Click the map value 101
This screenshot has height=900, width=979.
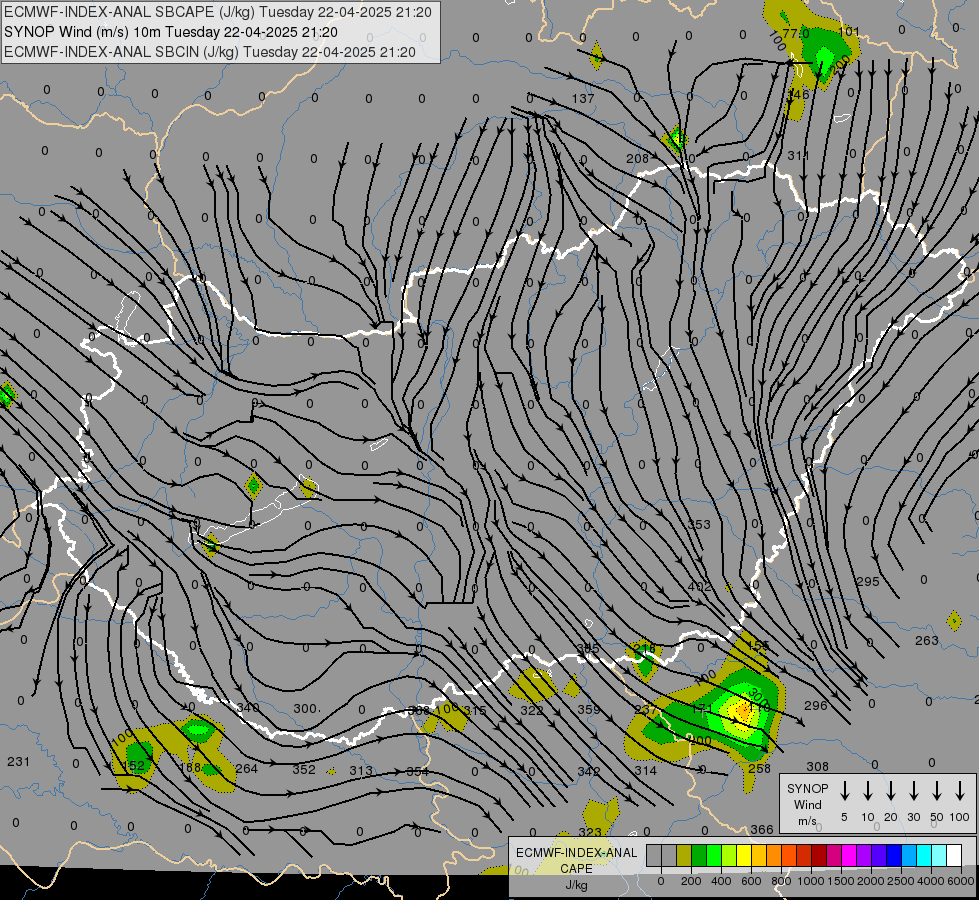(x=849, y=32)
